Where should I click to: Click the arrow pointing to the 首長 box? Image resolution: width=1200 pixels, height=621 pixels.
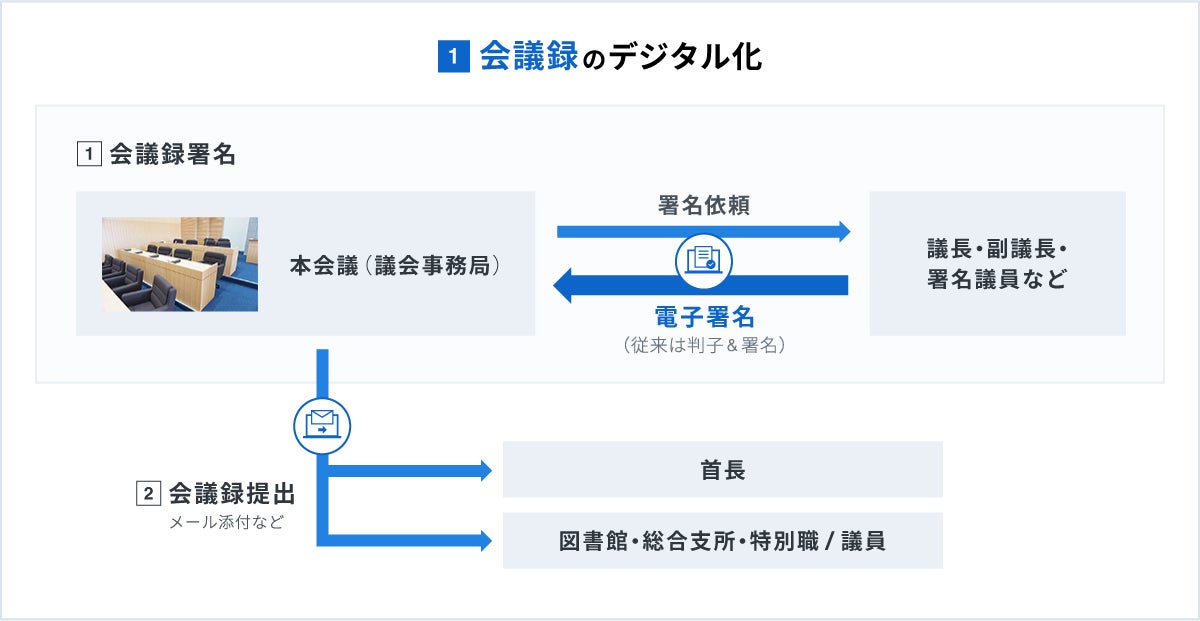click(x=410, y=470)
